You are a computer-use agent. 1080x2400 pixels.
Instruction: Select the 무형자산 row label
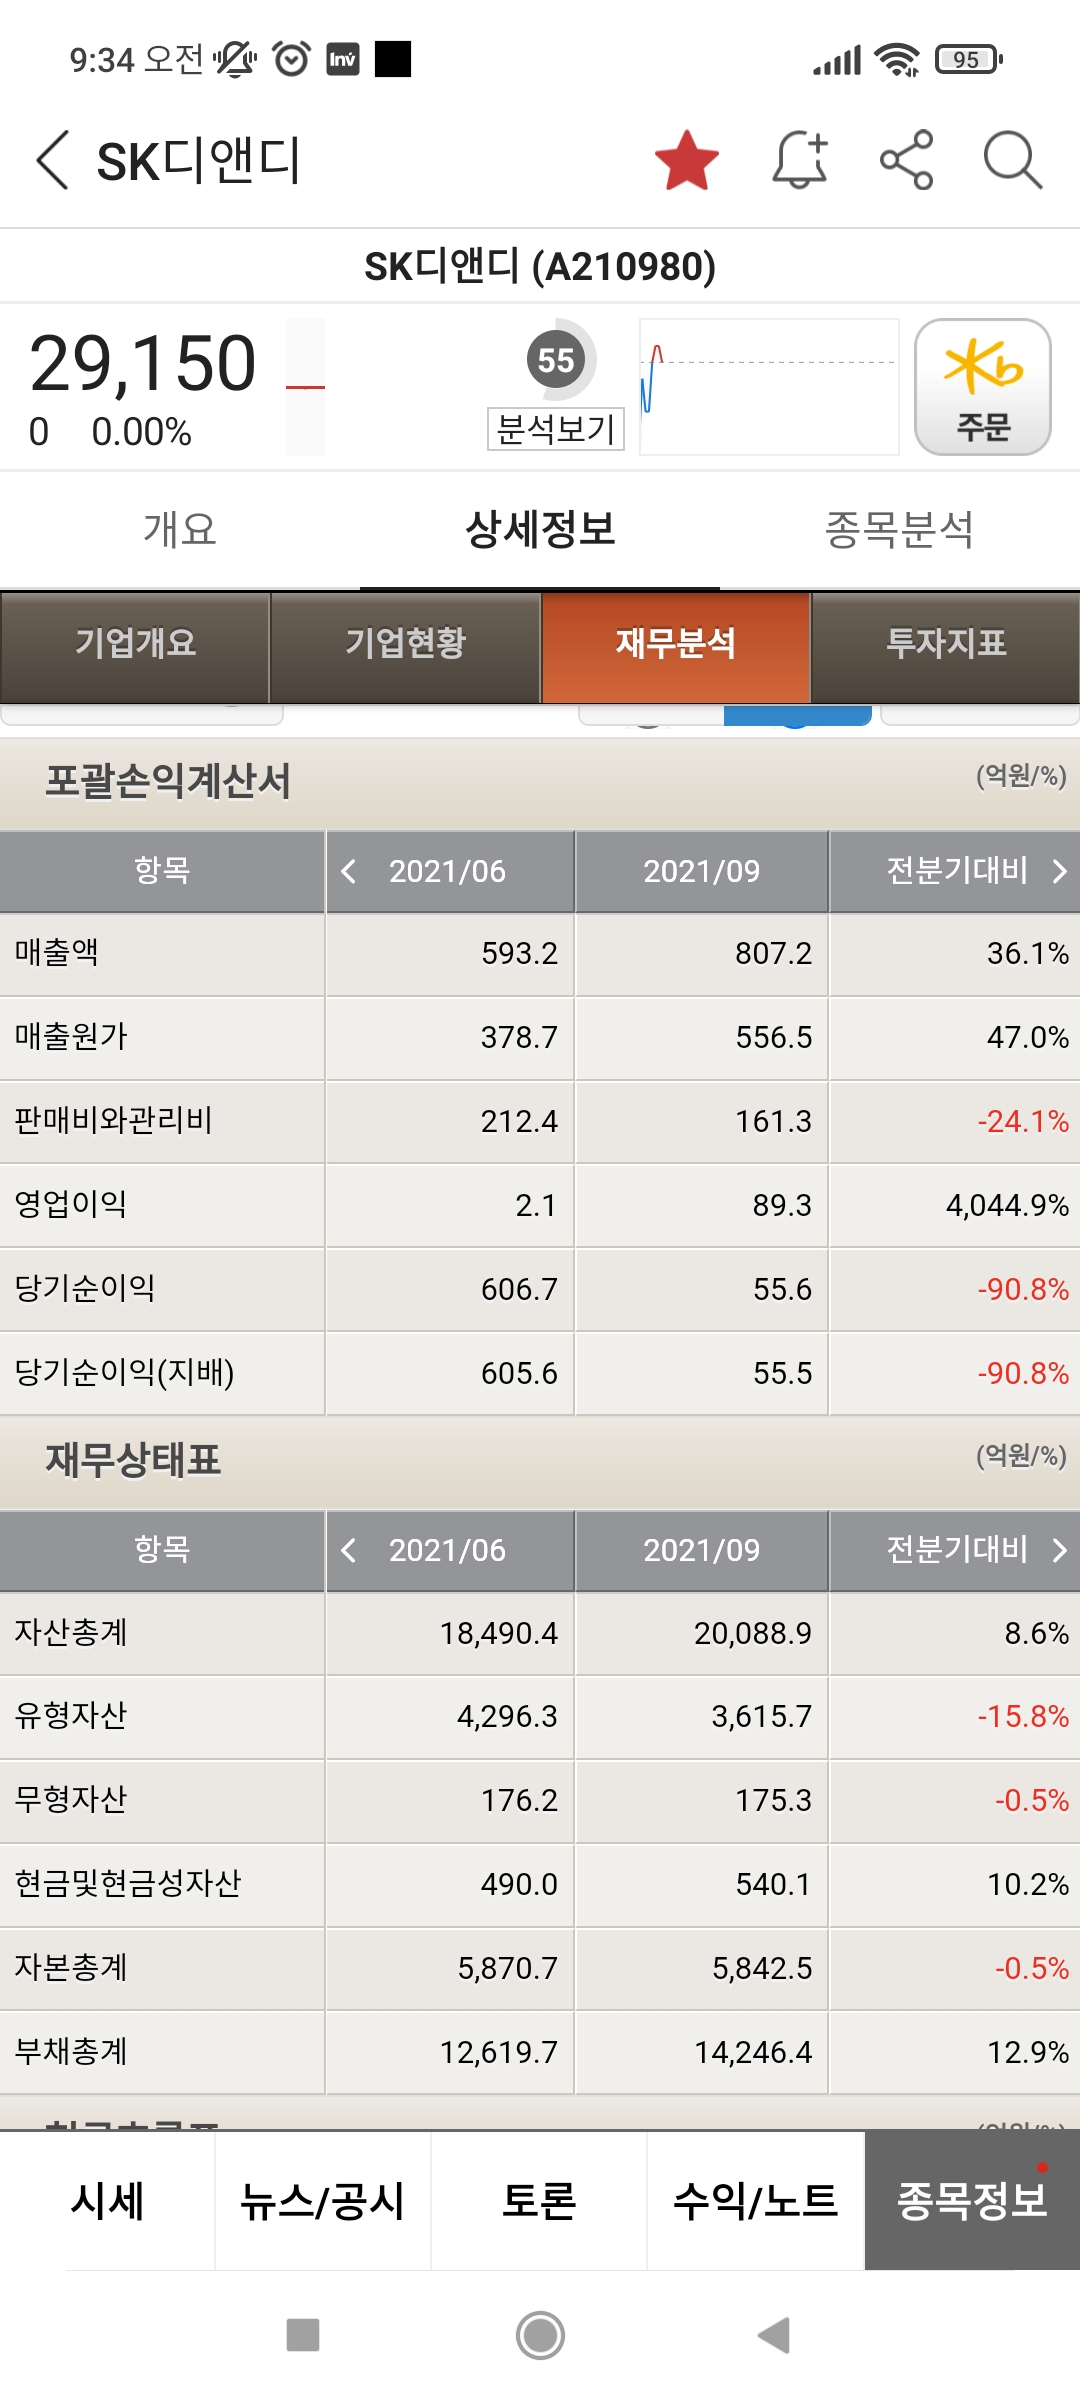71,1800
